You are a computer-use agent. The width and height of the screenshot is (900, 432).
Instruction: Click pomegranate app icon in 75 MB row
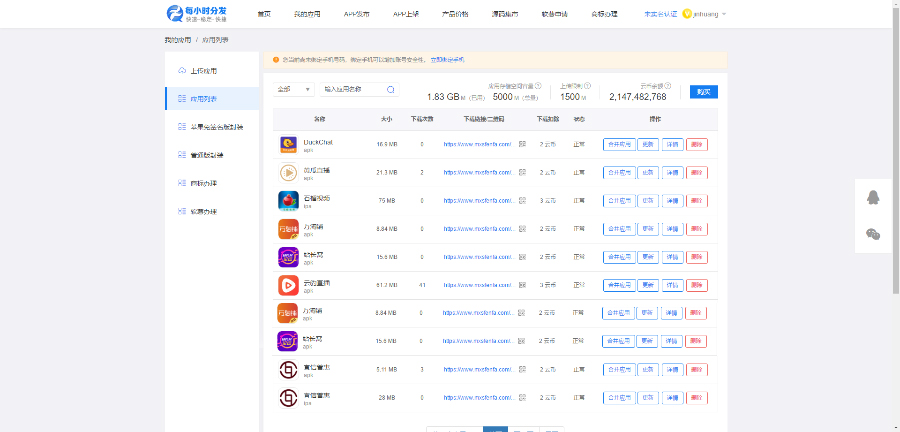pos(288,200)
